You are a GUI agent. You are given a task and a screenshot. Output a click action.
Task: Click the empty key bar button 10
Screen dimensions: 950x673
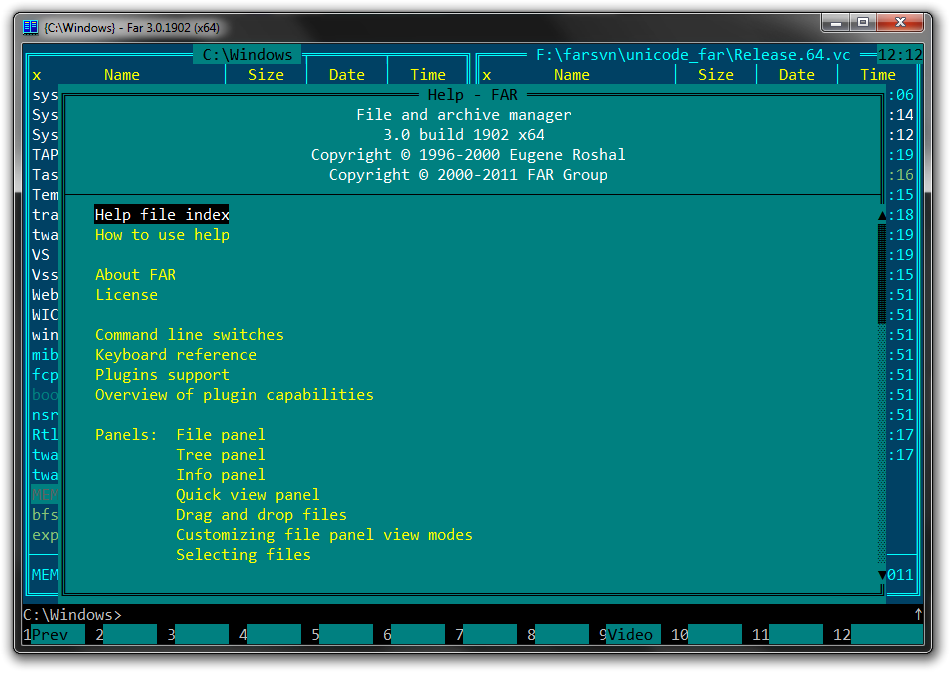(706, 634)
